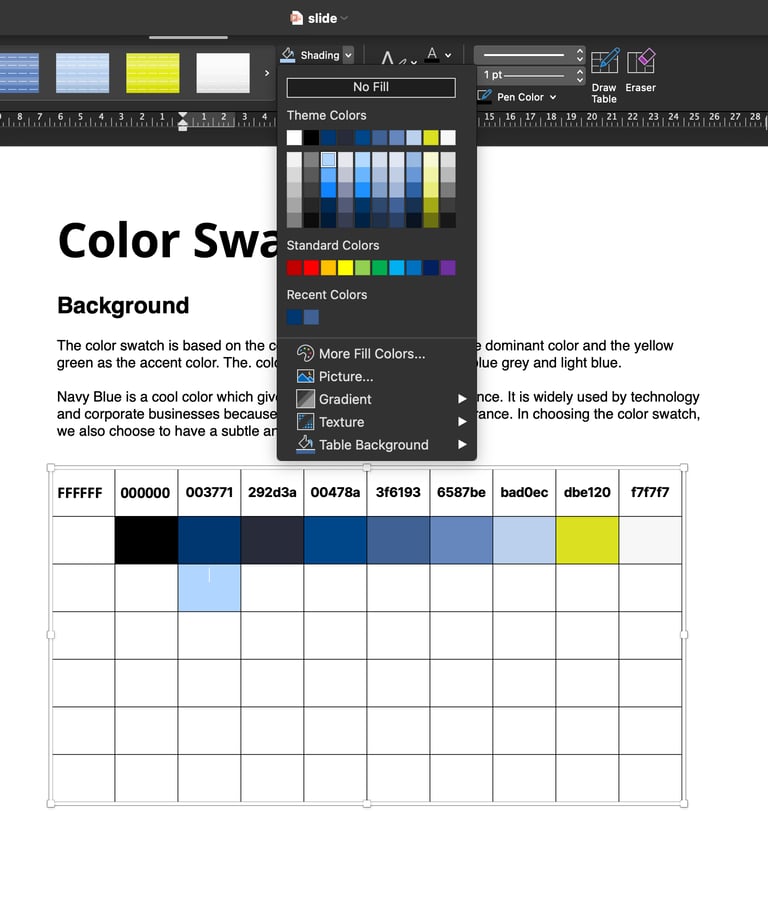Click the top-center table resize handle
Viewport: 768px width, 901px height.
(366, 468)
